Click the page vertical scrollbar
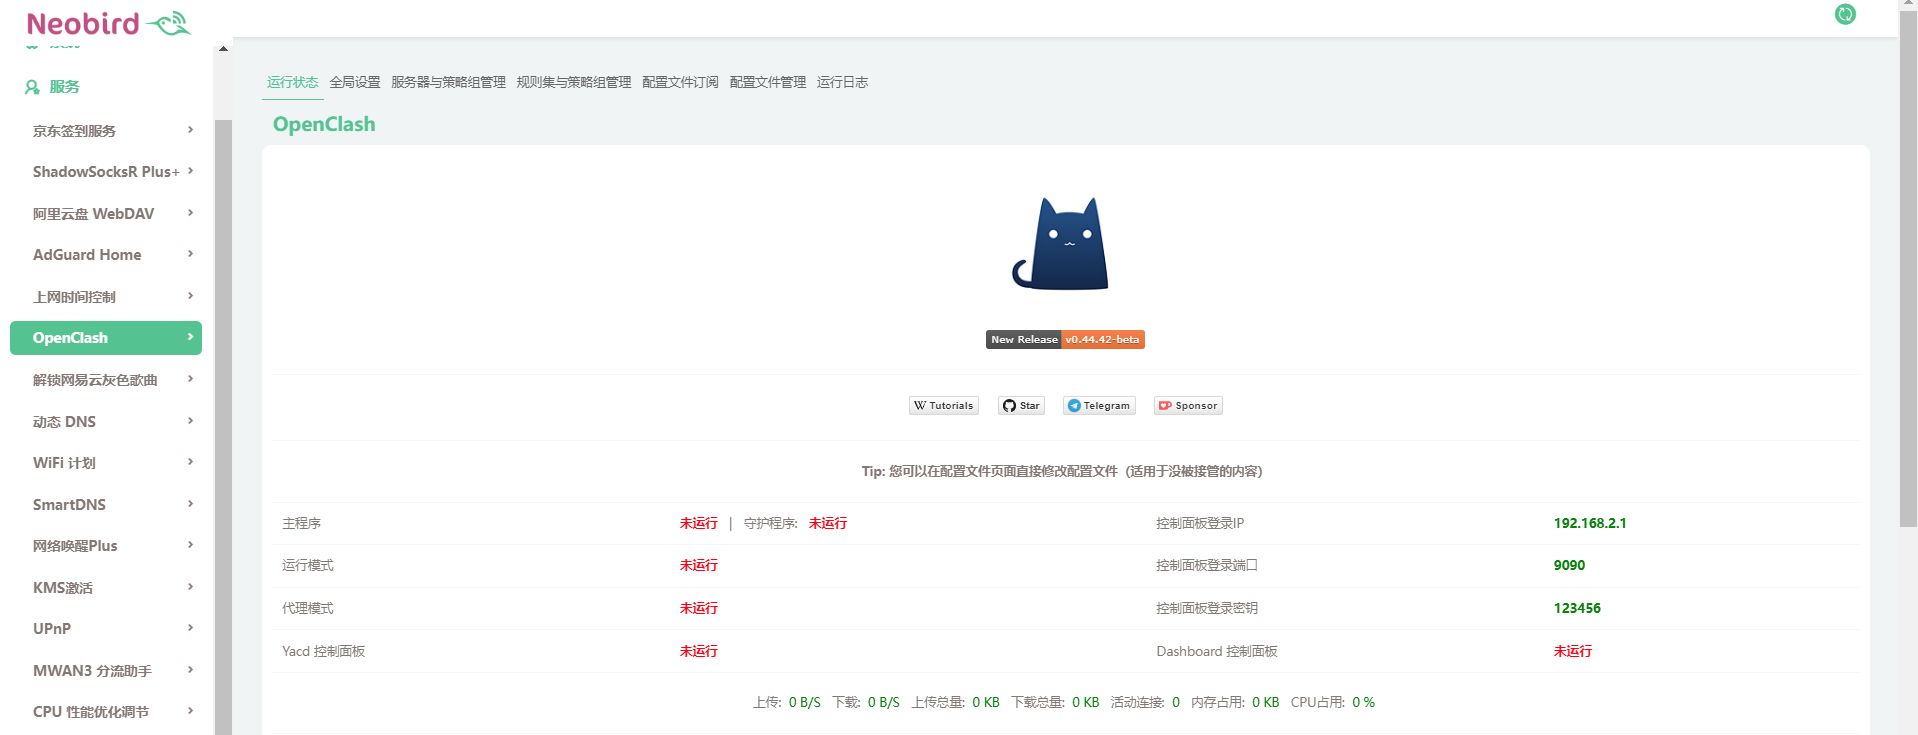1918x735 pixels. pos(1908,270)
